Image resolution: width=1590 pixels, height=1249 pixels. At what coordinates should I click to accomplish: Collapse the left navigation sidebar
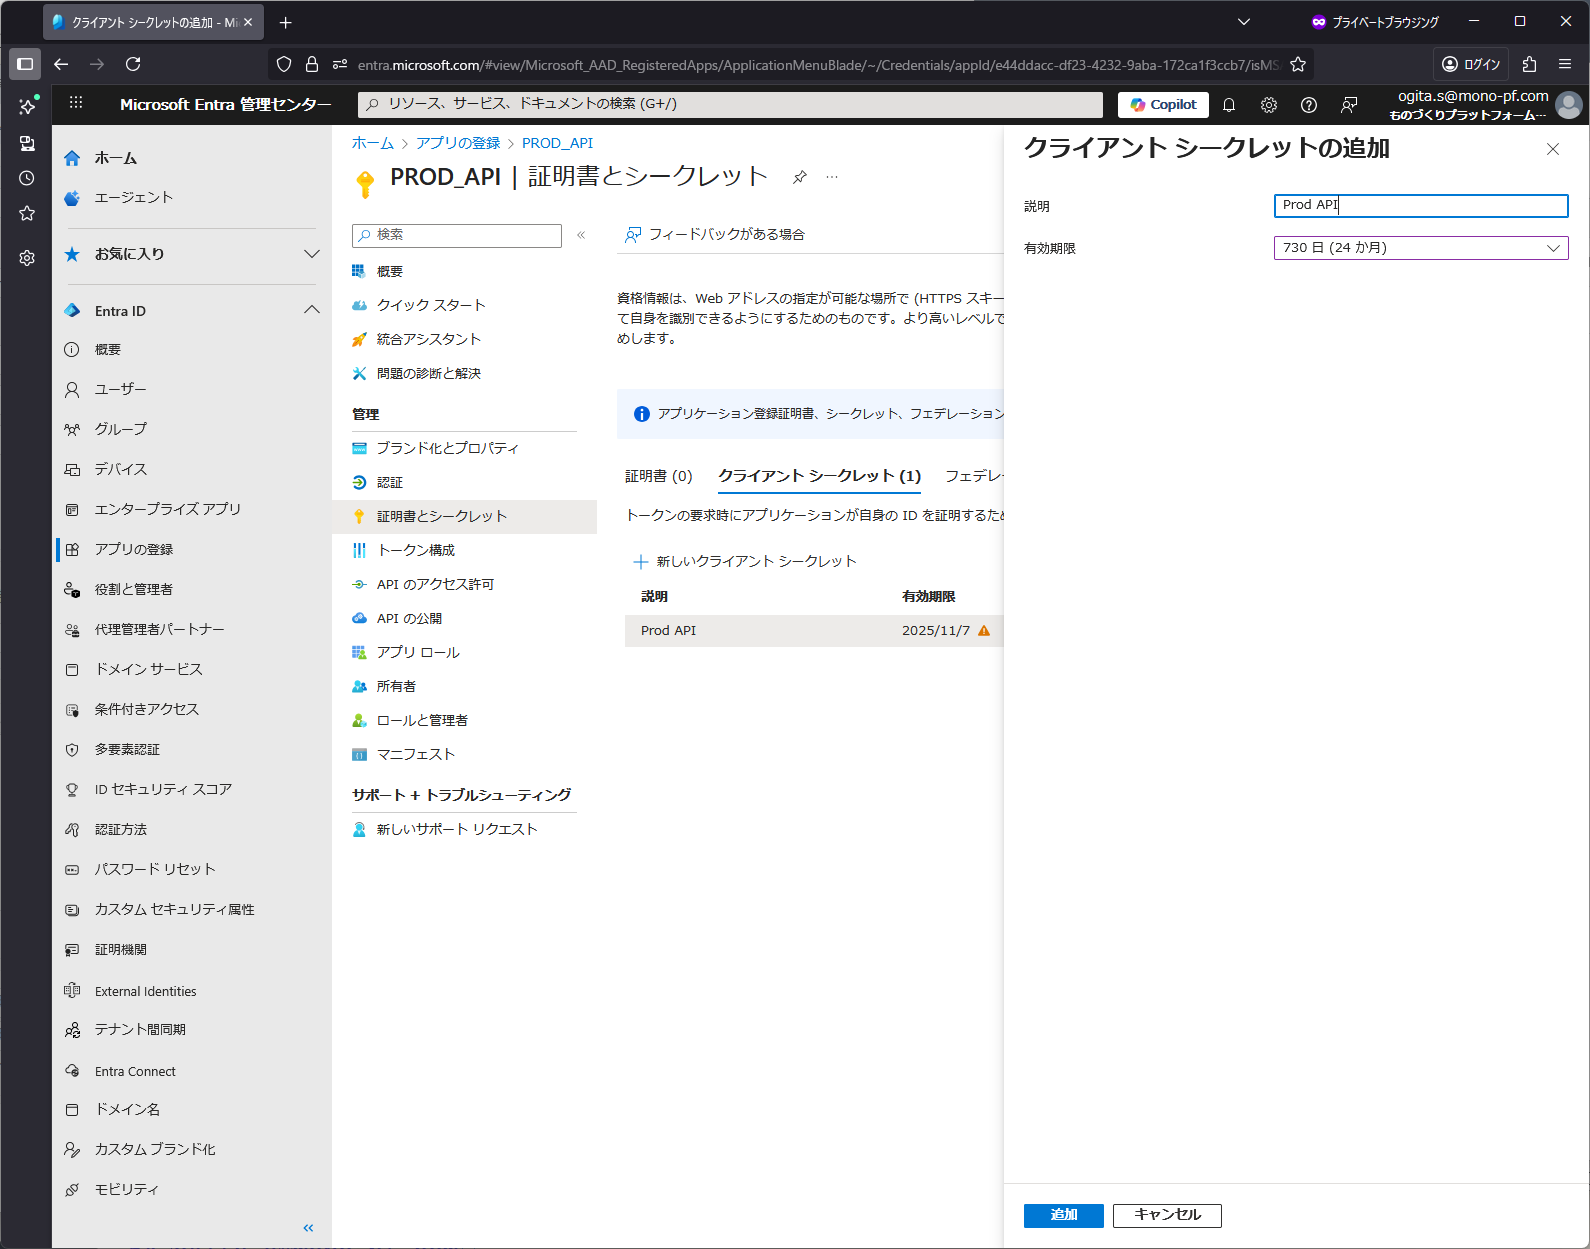308,1228
